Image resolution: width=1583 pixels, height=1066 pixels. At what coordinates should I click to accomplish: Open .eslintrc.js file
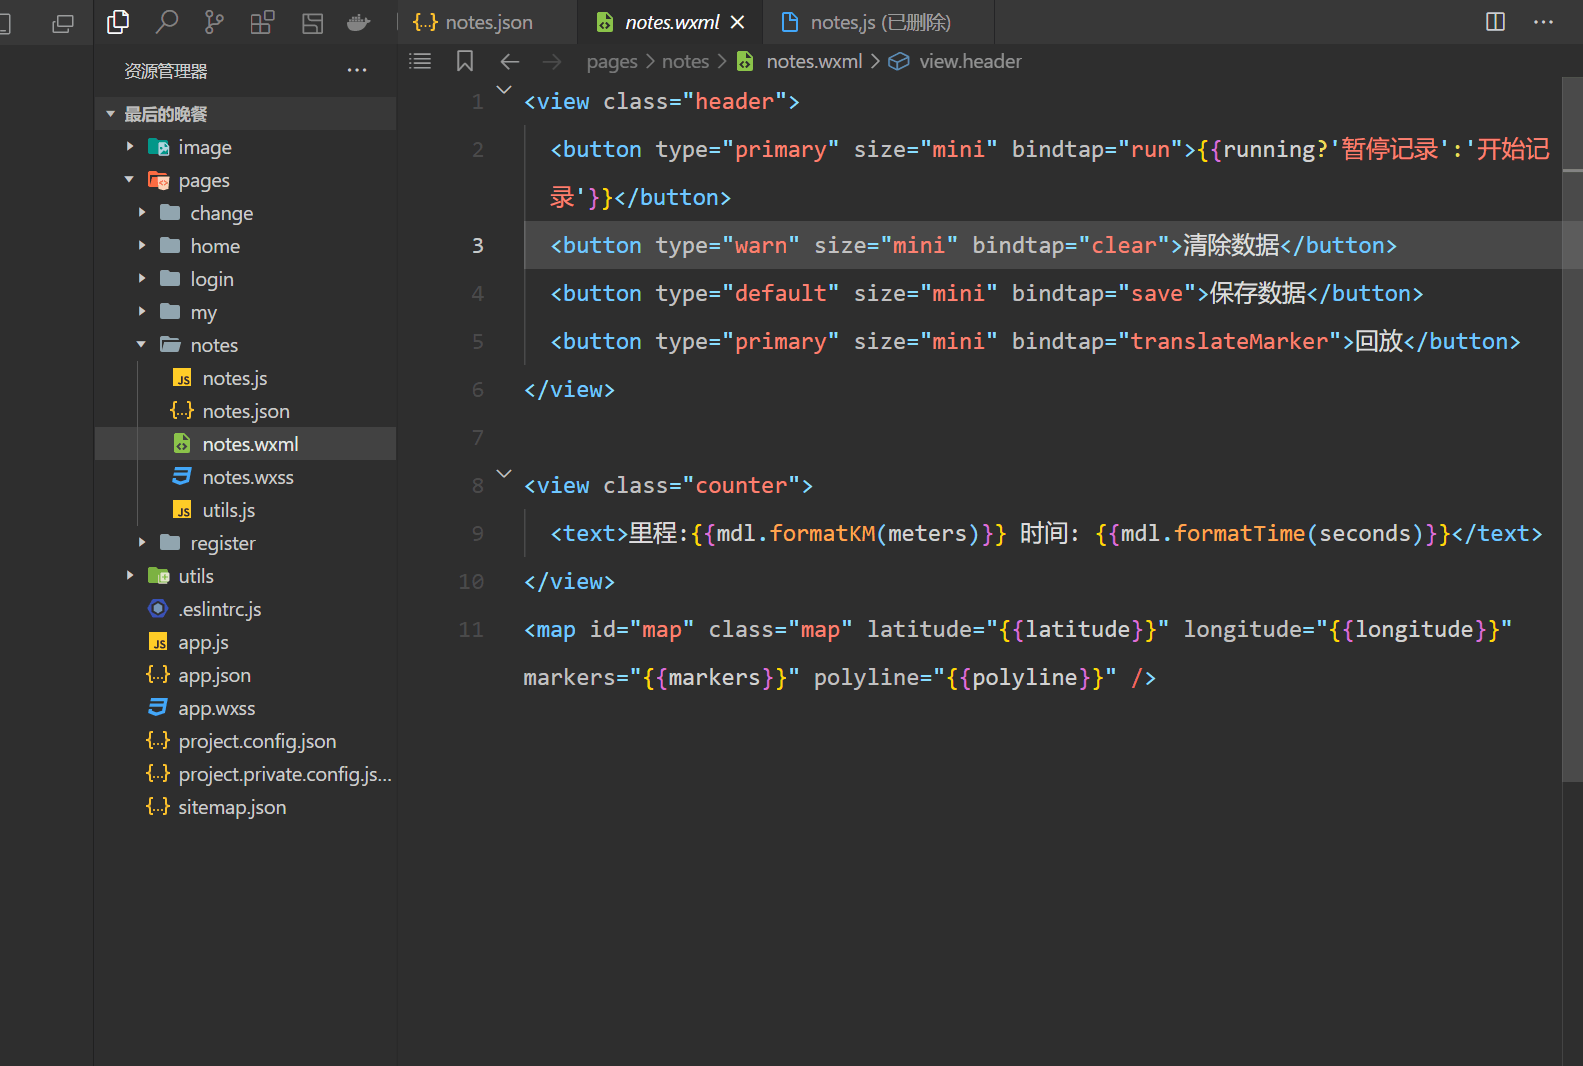click(x=245, y=609)
